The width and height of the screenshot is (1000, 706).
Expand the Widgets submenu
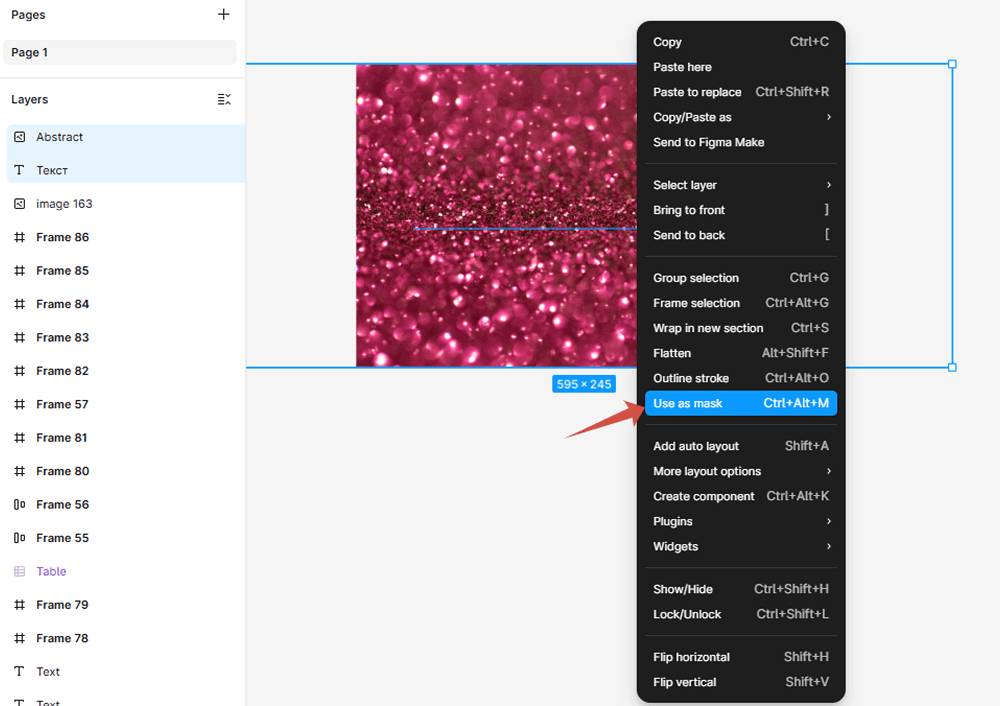pos(741,547)
